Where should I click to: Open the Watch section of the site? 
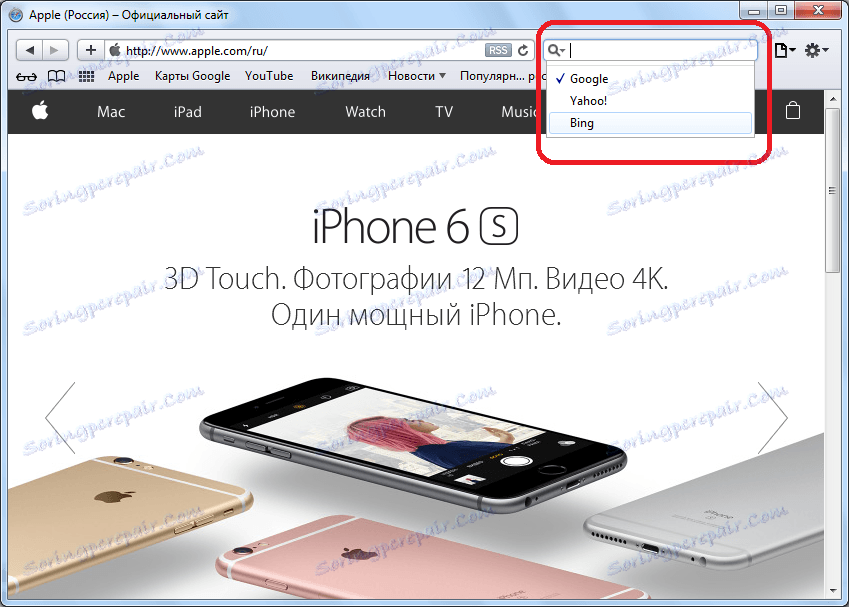(365, 112)
